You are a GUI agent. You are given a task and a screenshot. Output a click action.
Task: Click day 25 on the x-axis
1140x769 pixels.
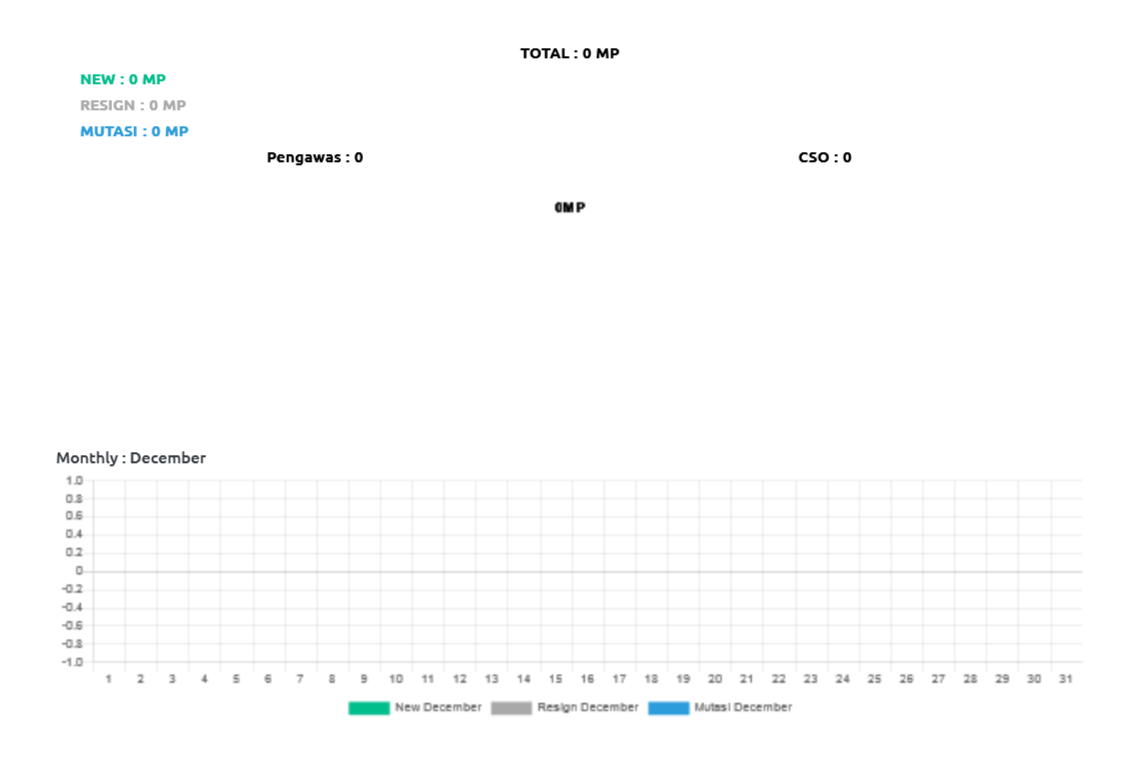click(875, 679)
